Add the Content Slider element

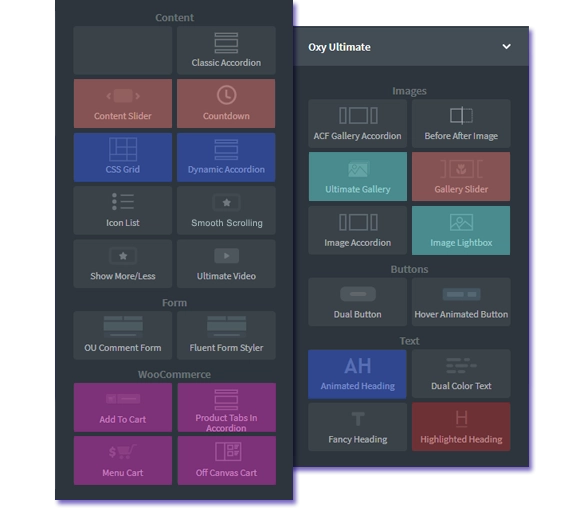[123, 104]
